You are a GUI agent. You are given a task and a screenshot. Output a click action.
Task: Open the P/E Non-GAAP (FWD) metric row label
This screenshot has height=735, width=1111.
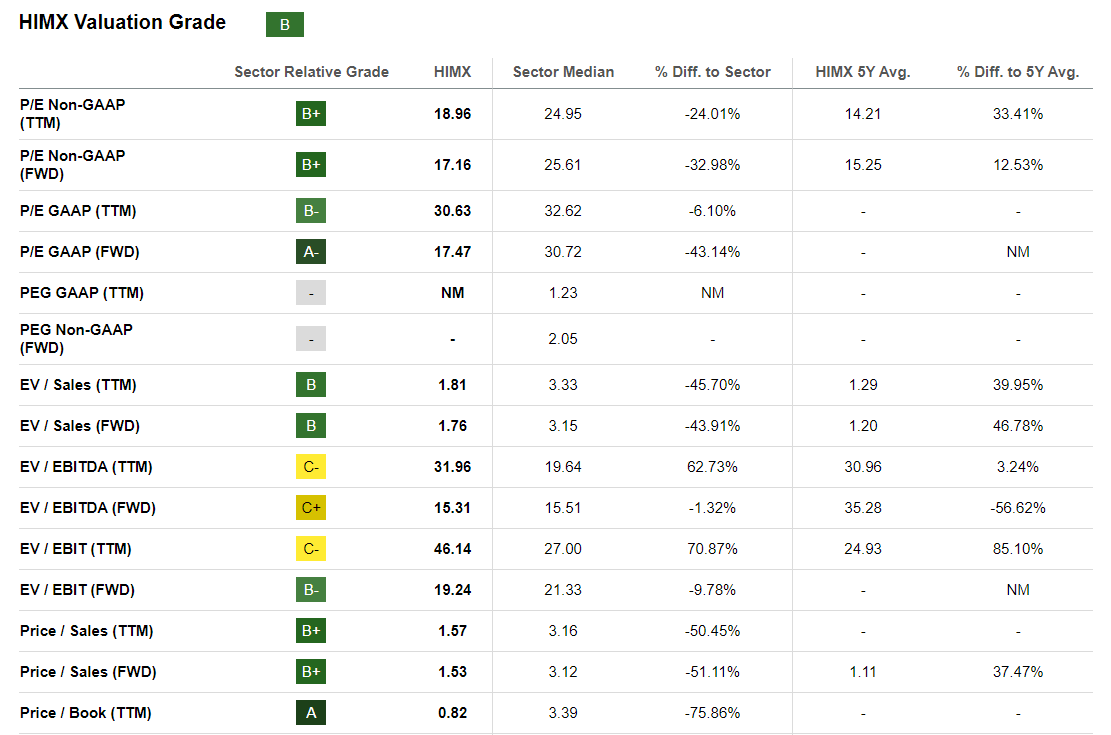73,165
